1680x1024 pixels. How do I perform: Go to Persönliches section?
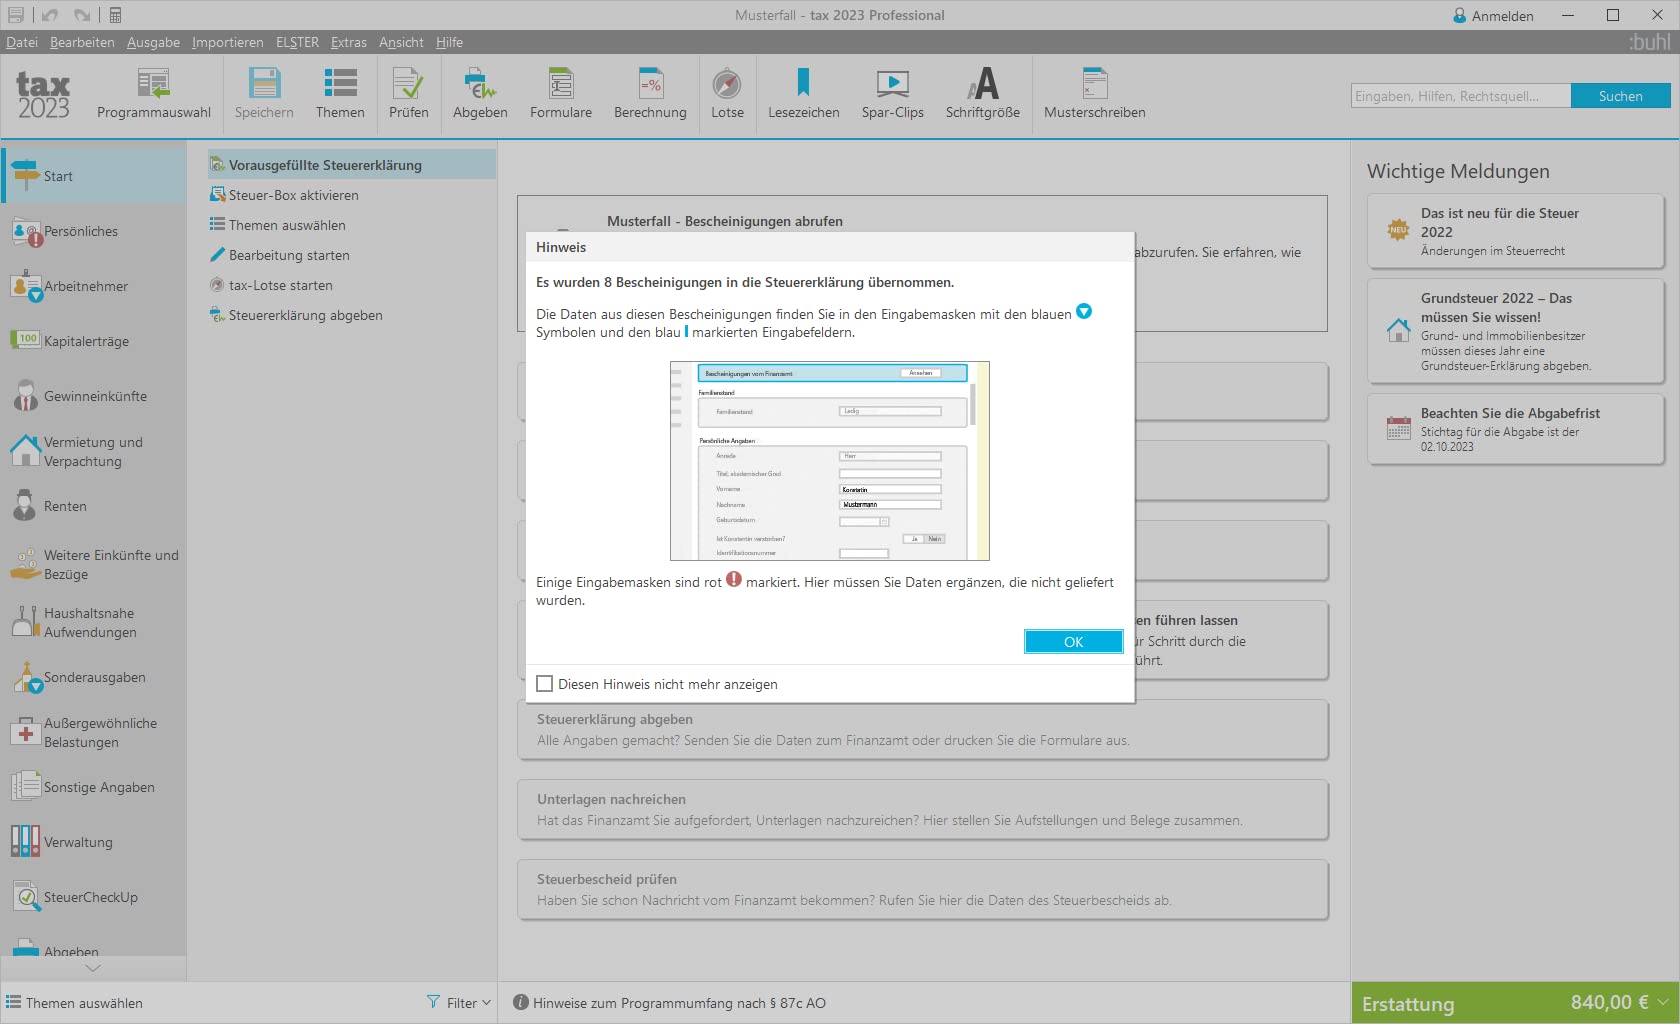point(93,231)
